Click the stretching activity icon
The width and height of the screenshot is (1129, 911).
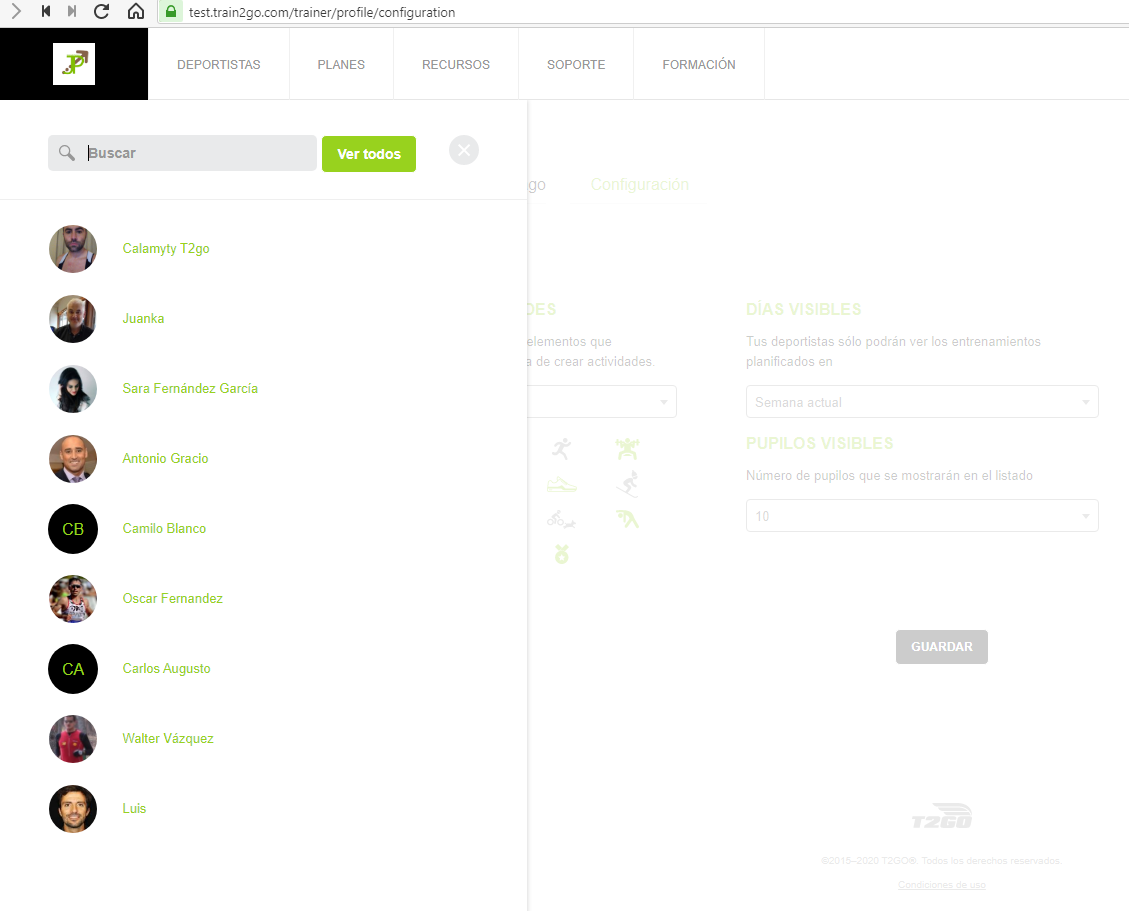(627, 519)
